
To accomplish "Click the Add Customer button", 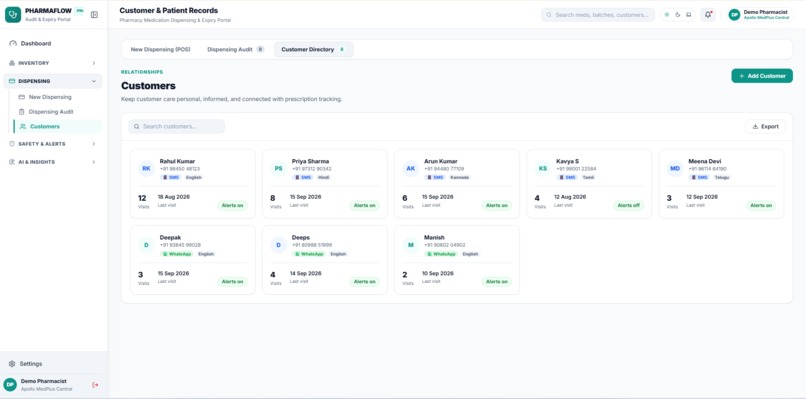I will pos(762,76).
